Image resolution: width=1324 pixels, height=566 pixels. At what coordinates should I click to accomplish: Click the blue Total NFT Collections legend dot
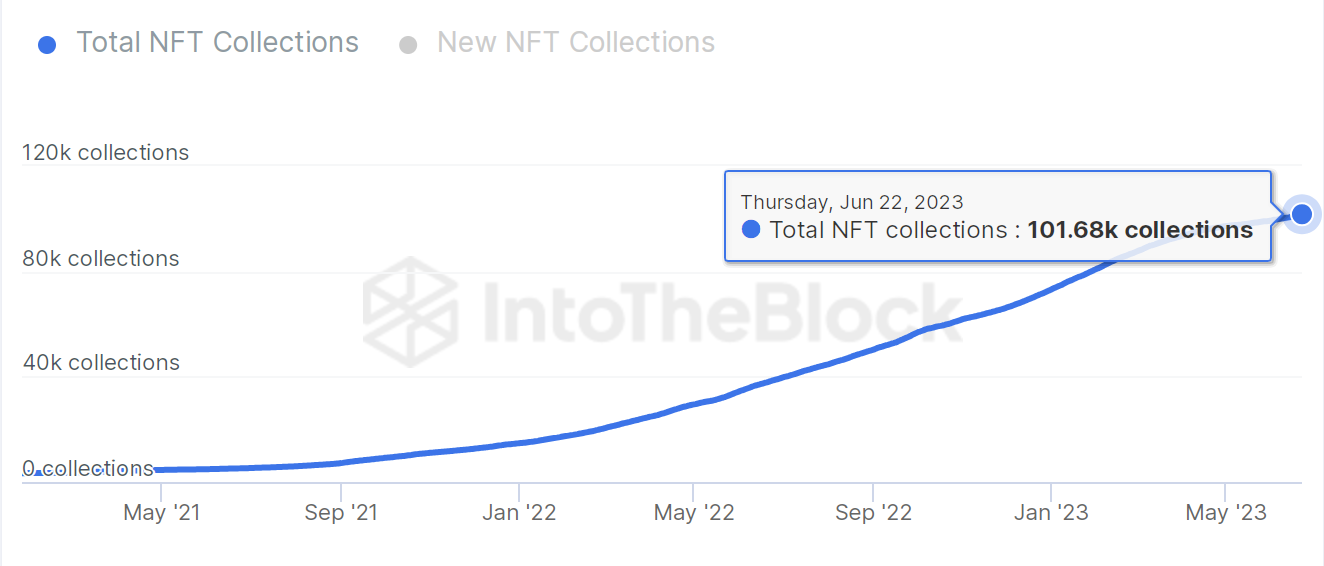47,45
